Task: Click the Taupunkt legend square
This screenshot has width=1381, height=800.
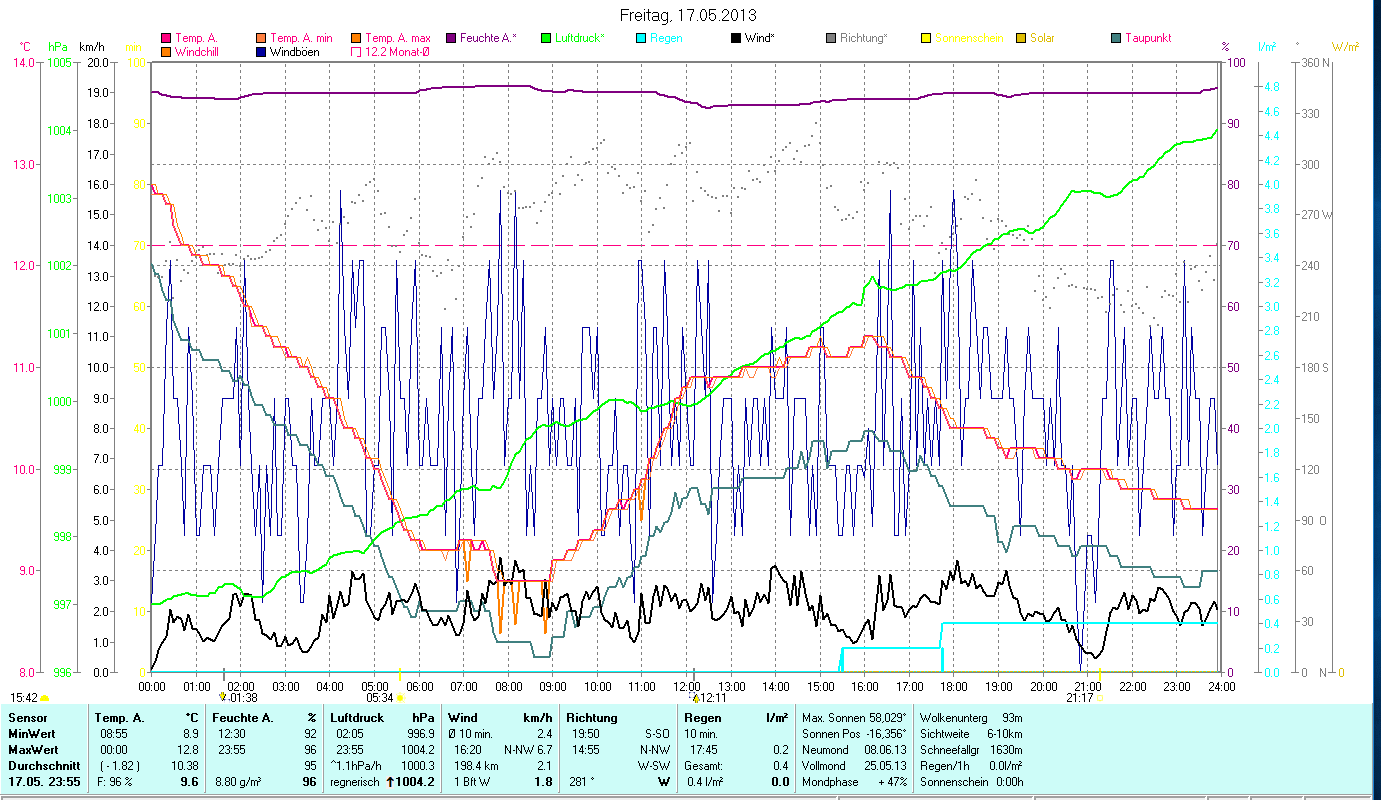Action: 1116,38
